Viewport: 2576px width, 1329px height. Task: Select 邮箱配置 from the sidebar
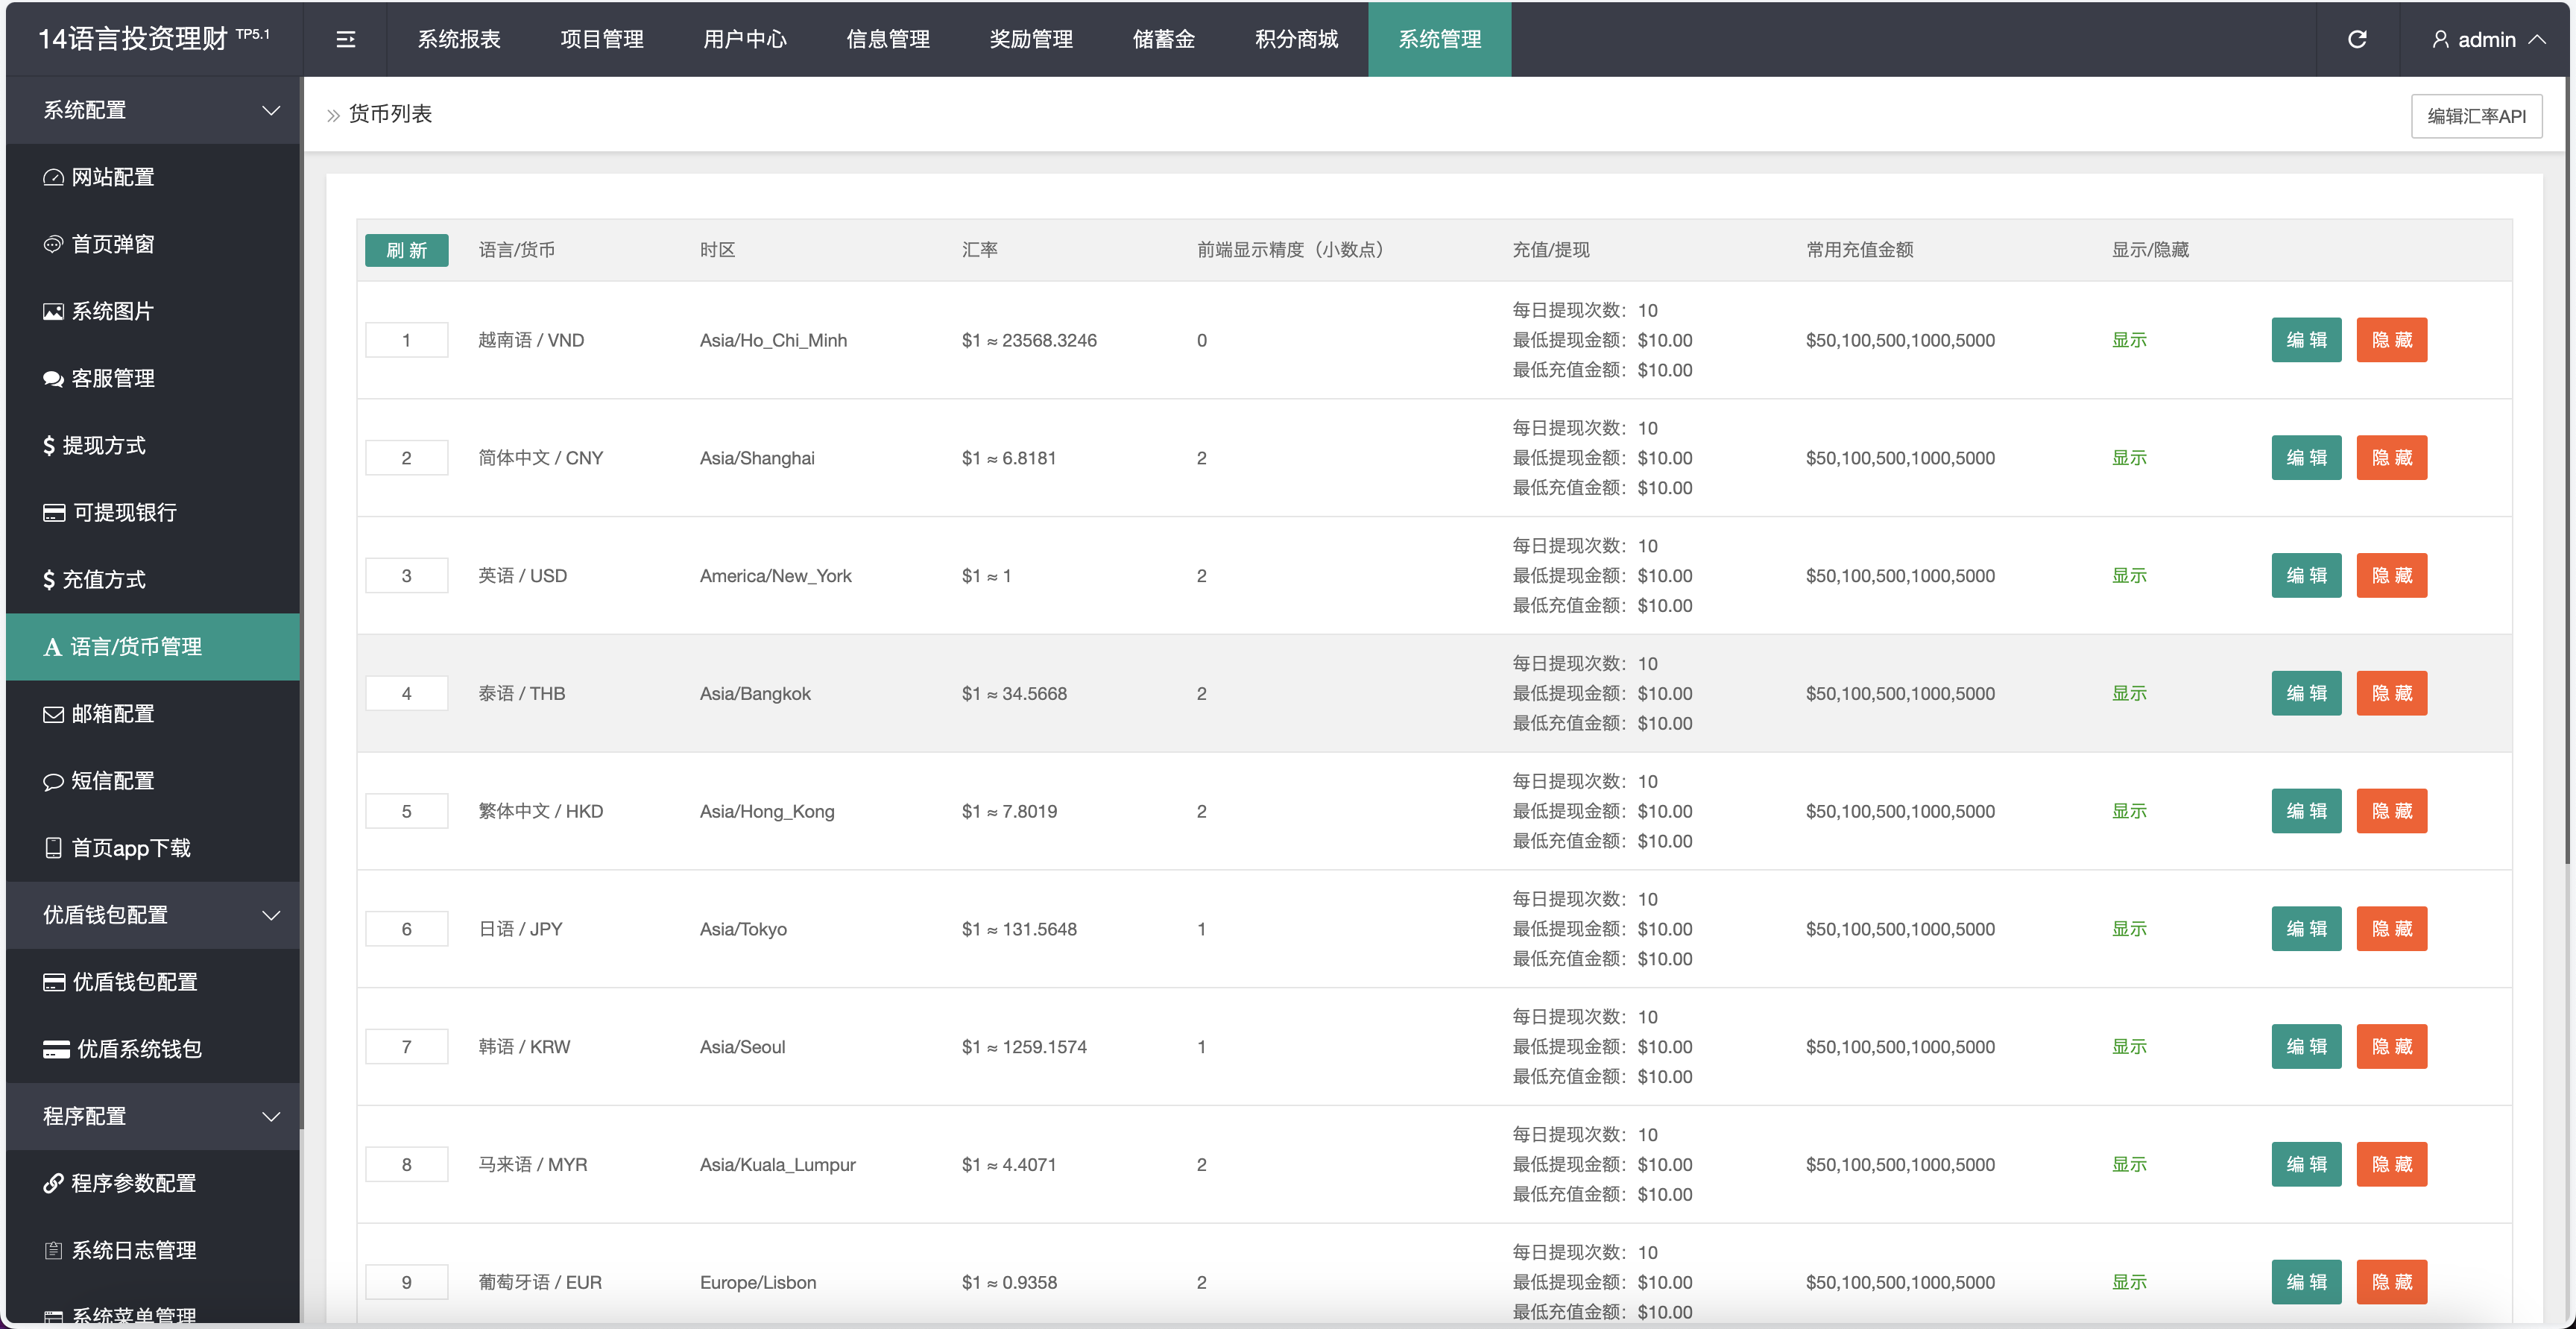point(111,713)
